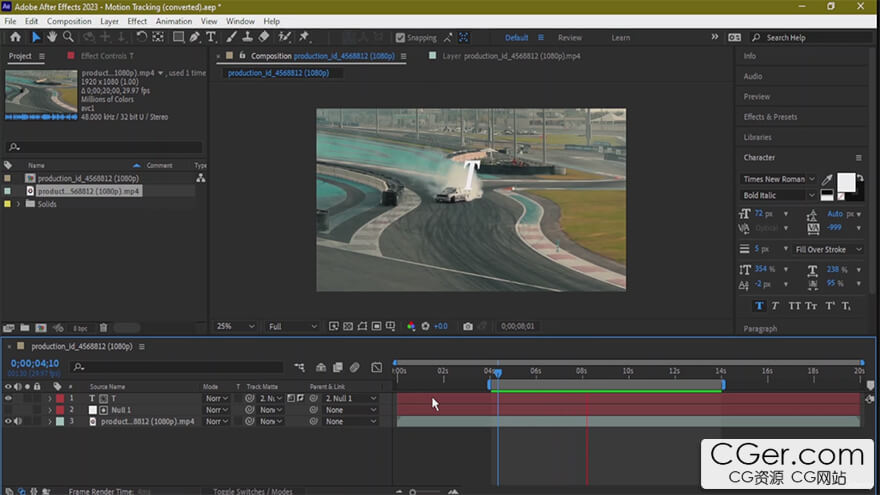The height and width of the screenshot is (495, 880).
Task: Toggle Small Caps in Character panel
Action: tap(811, 306)
